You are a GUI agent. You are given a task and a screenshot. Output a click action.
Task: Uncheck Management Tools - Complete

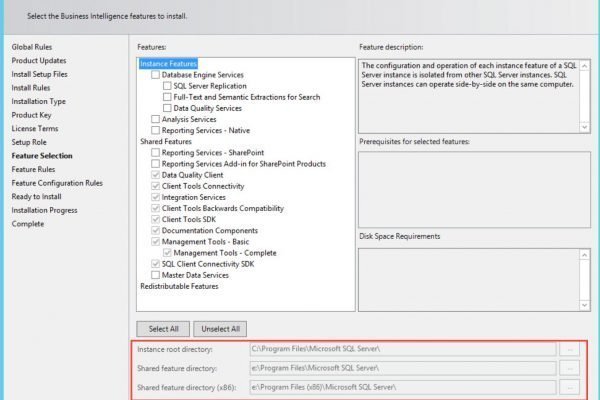(166, 253)
